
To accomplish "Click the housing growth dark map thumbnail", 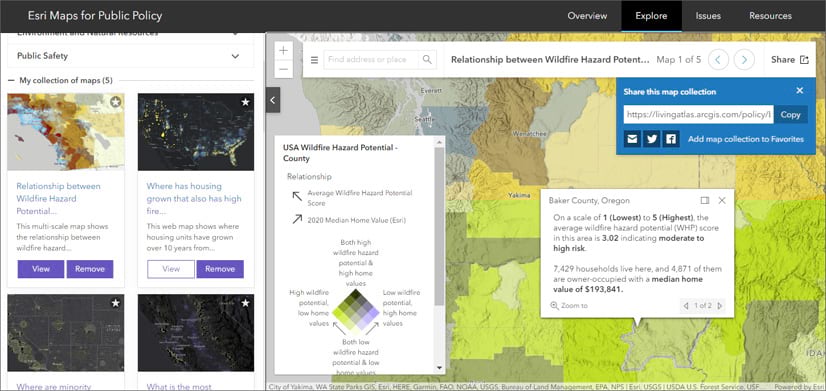I will 195,132.
